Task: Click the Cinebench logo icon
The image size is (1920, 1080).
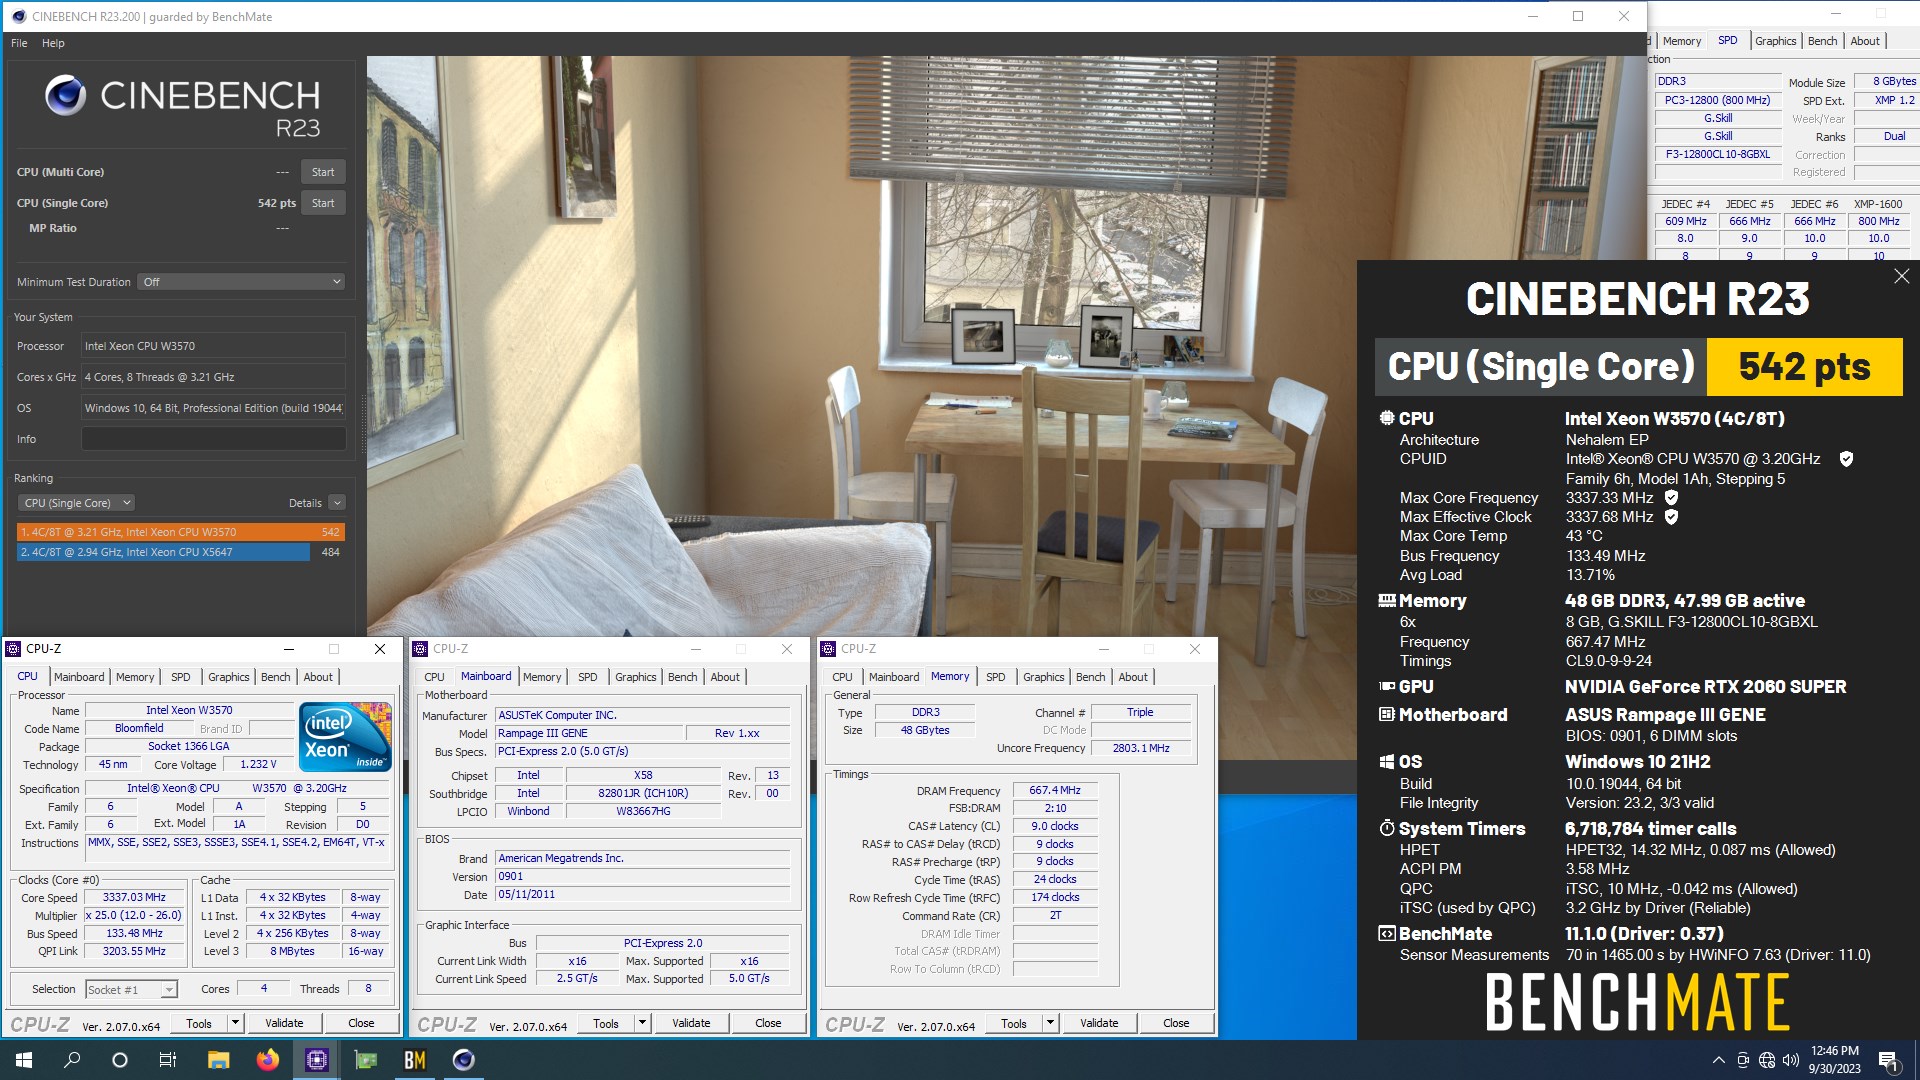Action: (x=65, y=95)
